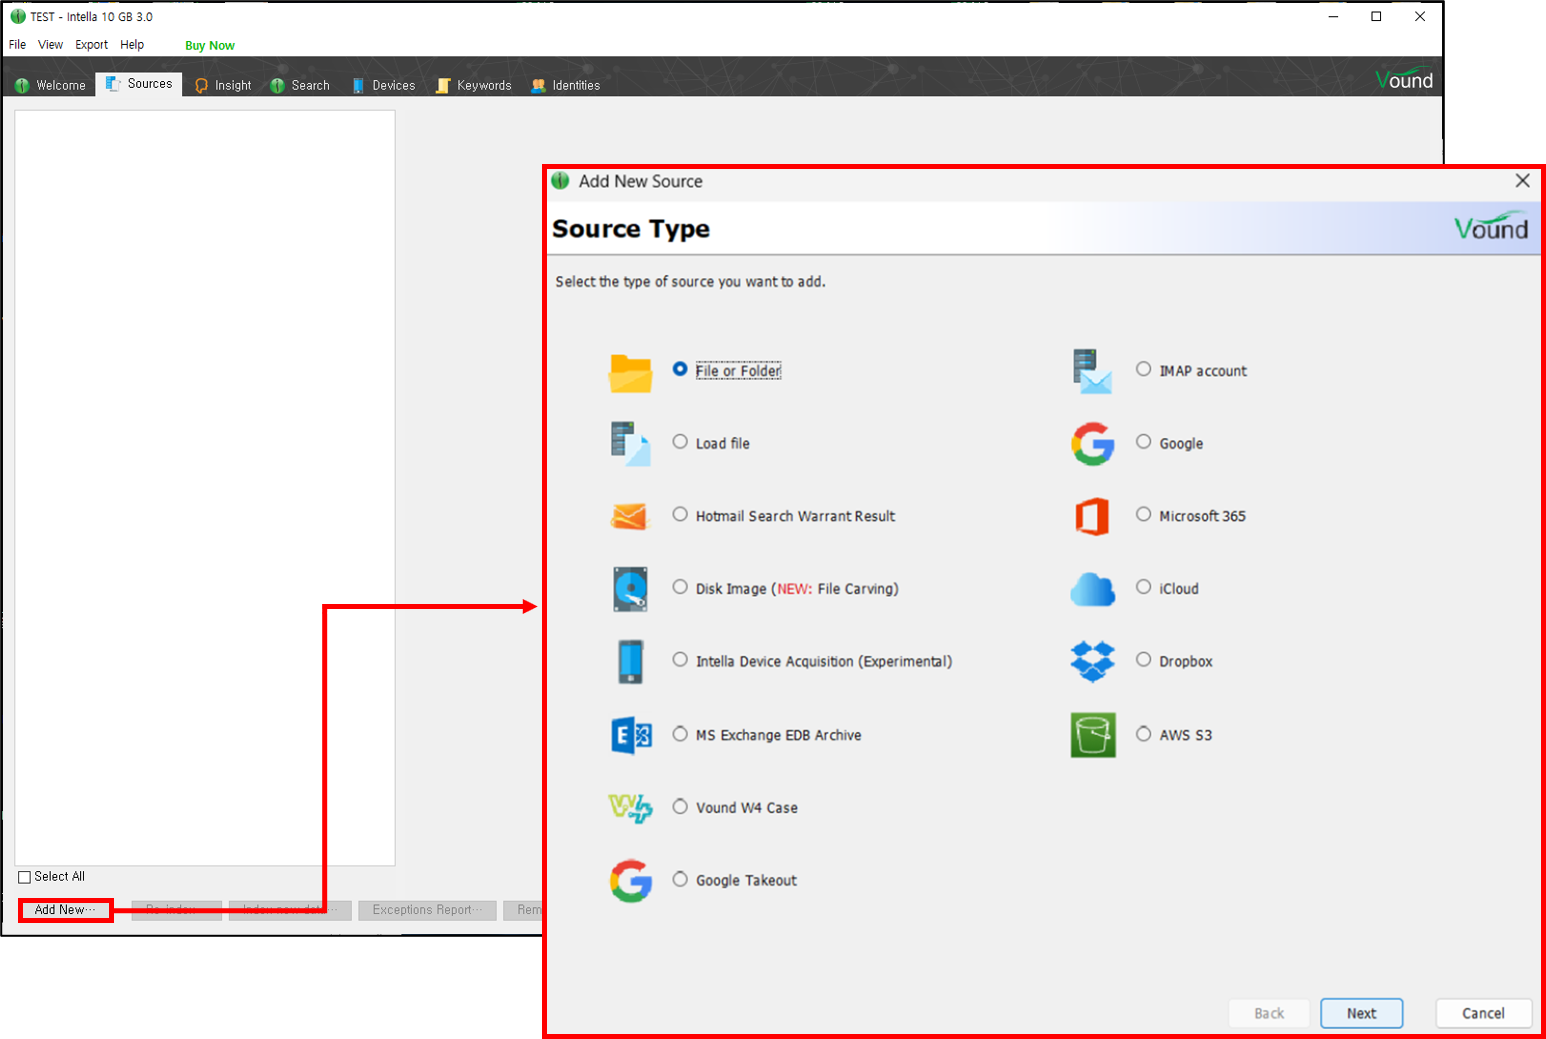This screenshot has height=1039, width=1546.
Task: Switch to the Sources tab
Action: [139, 84]
